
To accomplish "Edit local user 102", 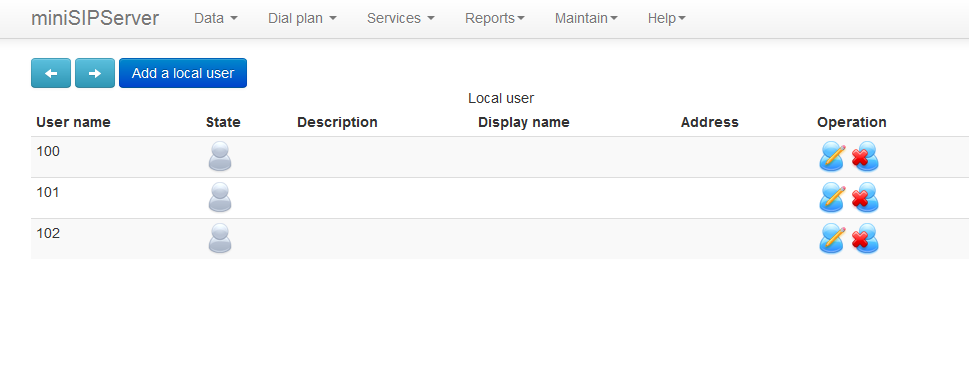I will 832,238.
